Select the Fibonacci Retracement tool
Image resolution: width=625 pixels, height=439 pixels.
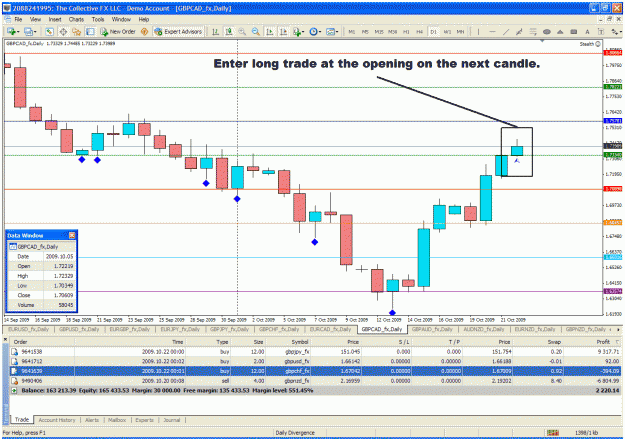click(533, 31)
